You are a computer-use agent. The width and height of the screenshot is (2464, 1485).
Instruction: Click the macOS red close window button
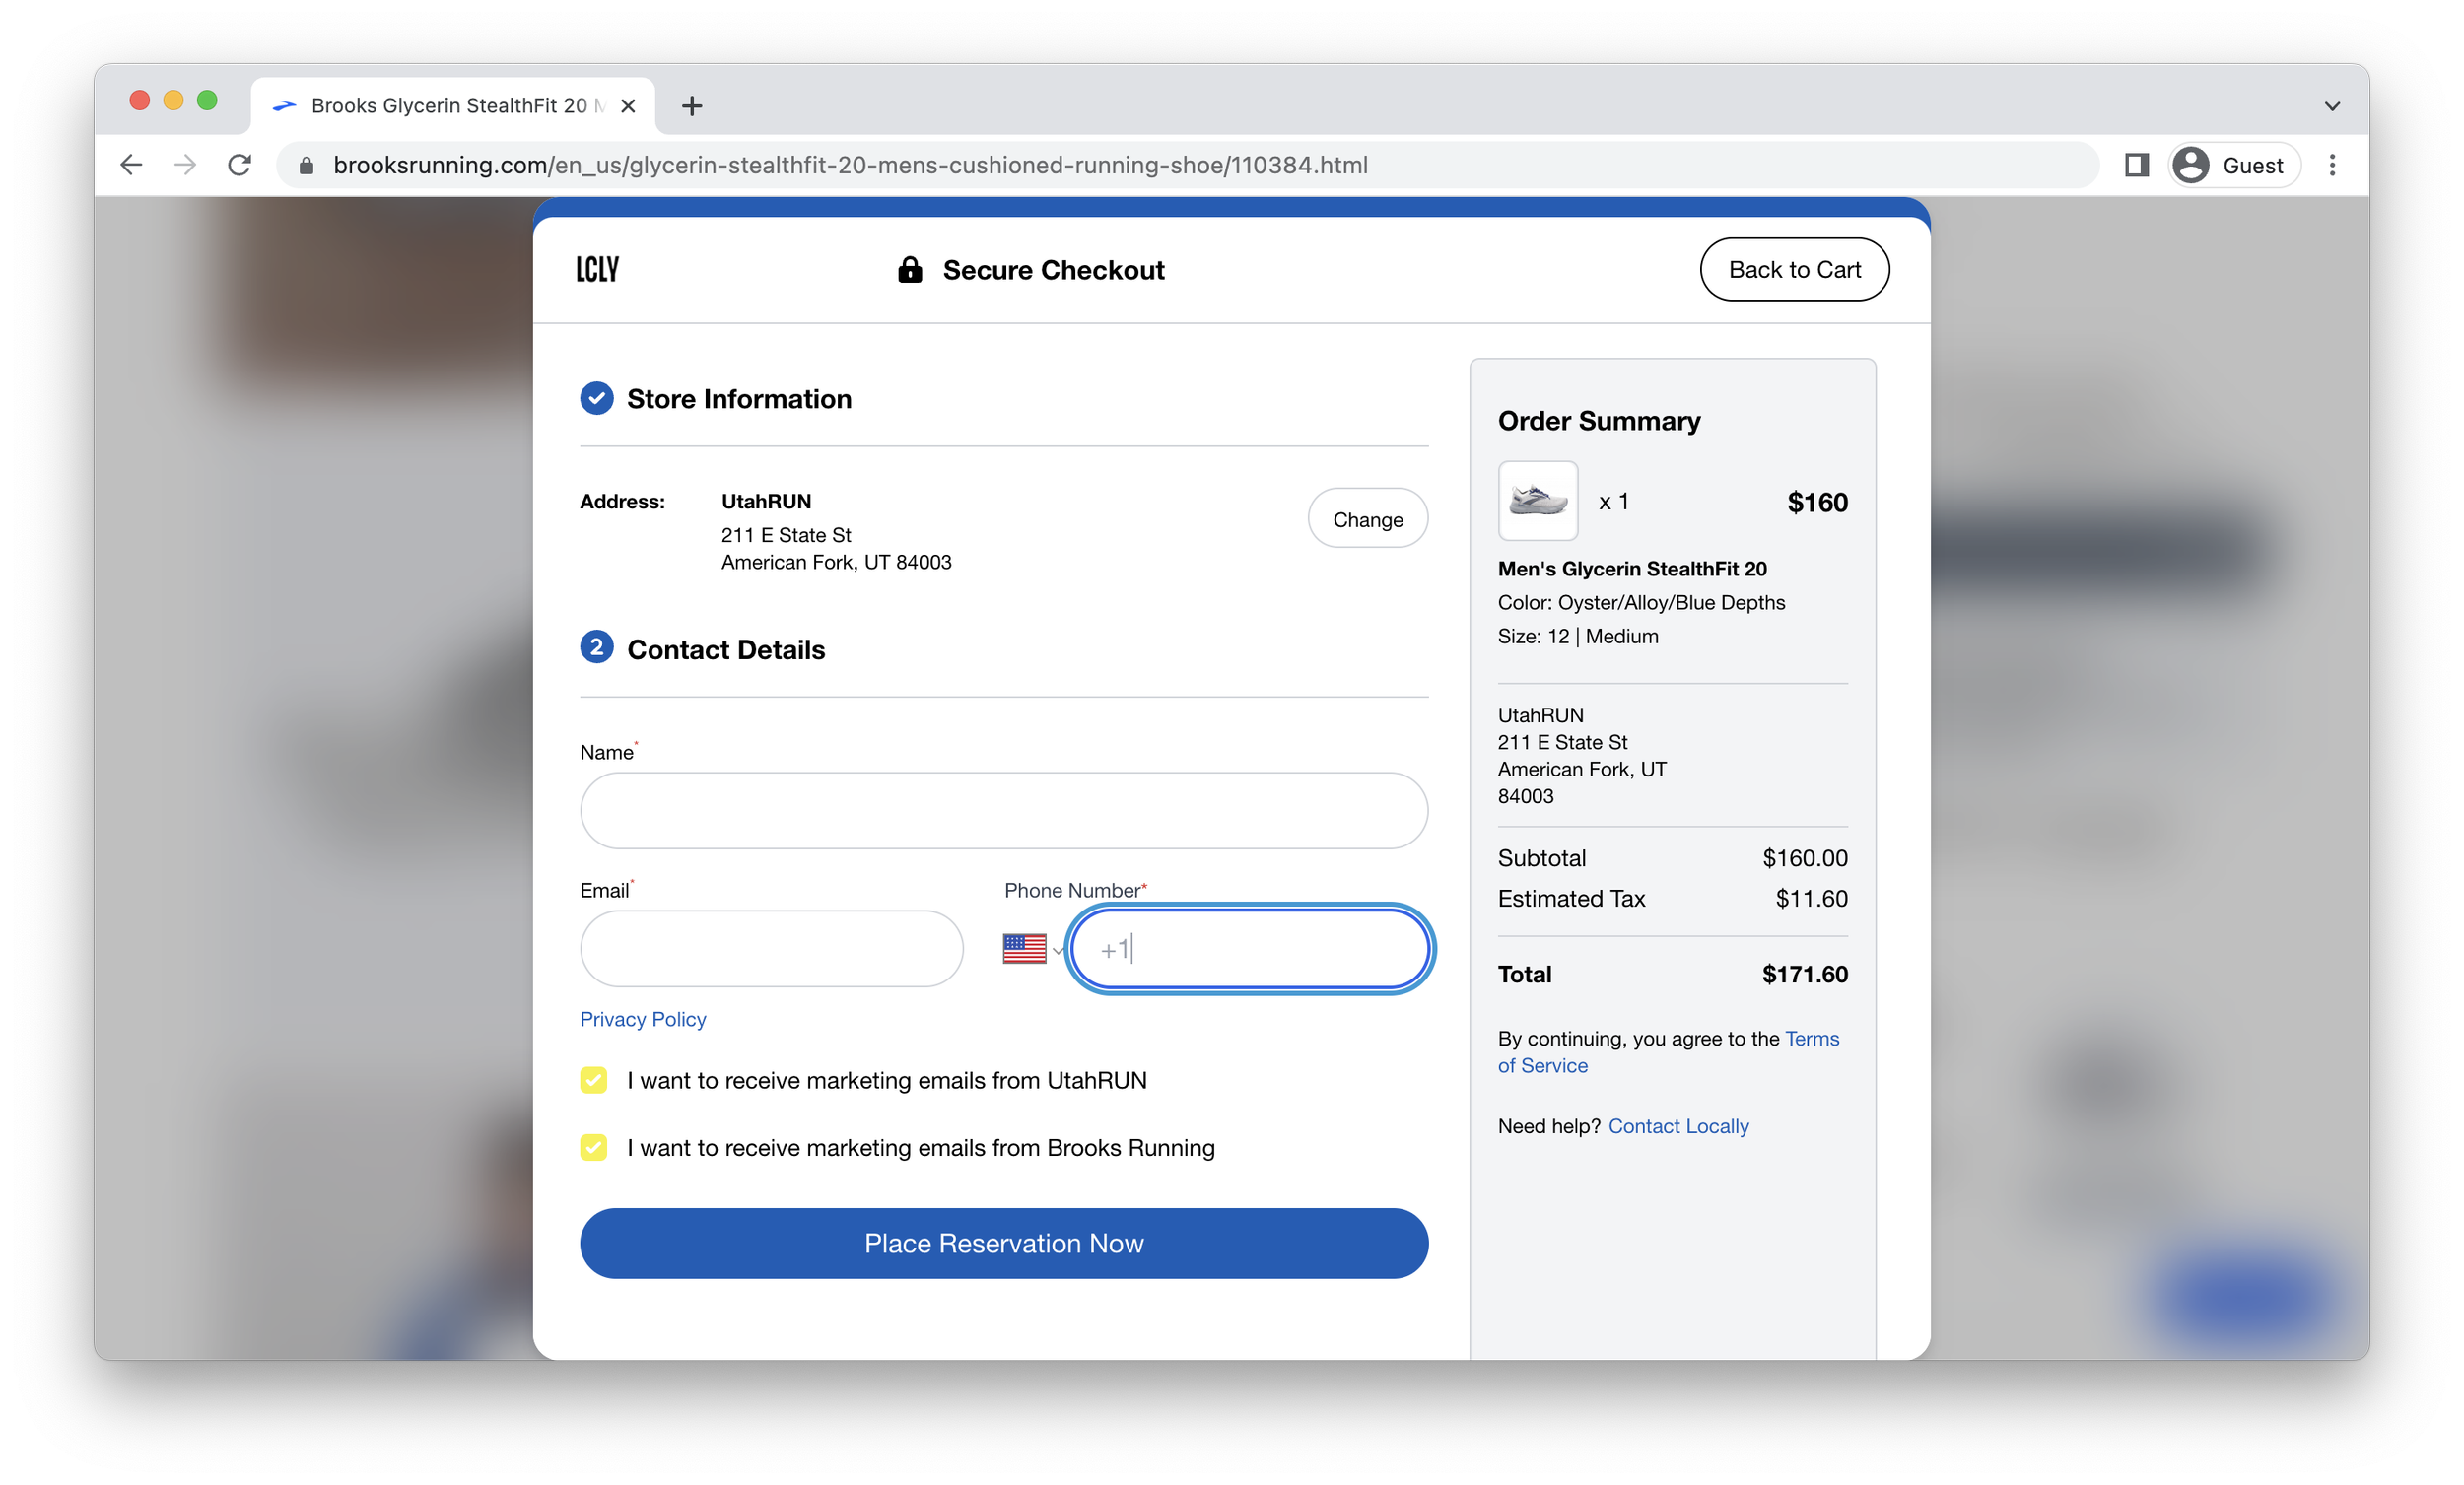[139, 100]
